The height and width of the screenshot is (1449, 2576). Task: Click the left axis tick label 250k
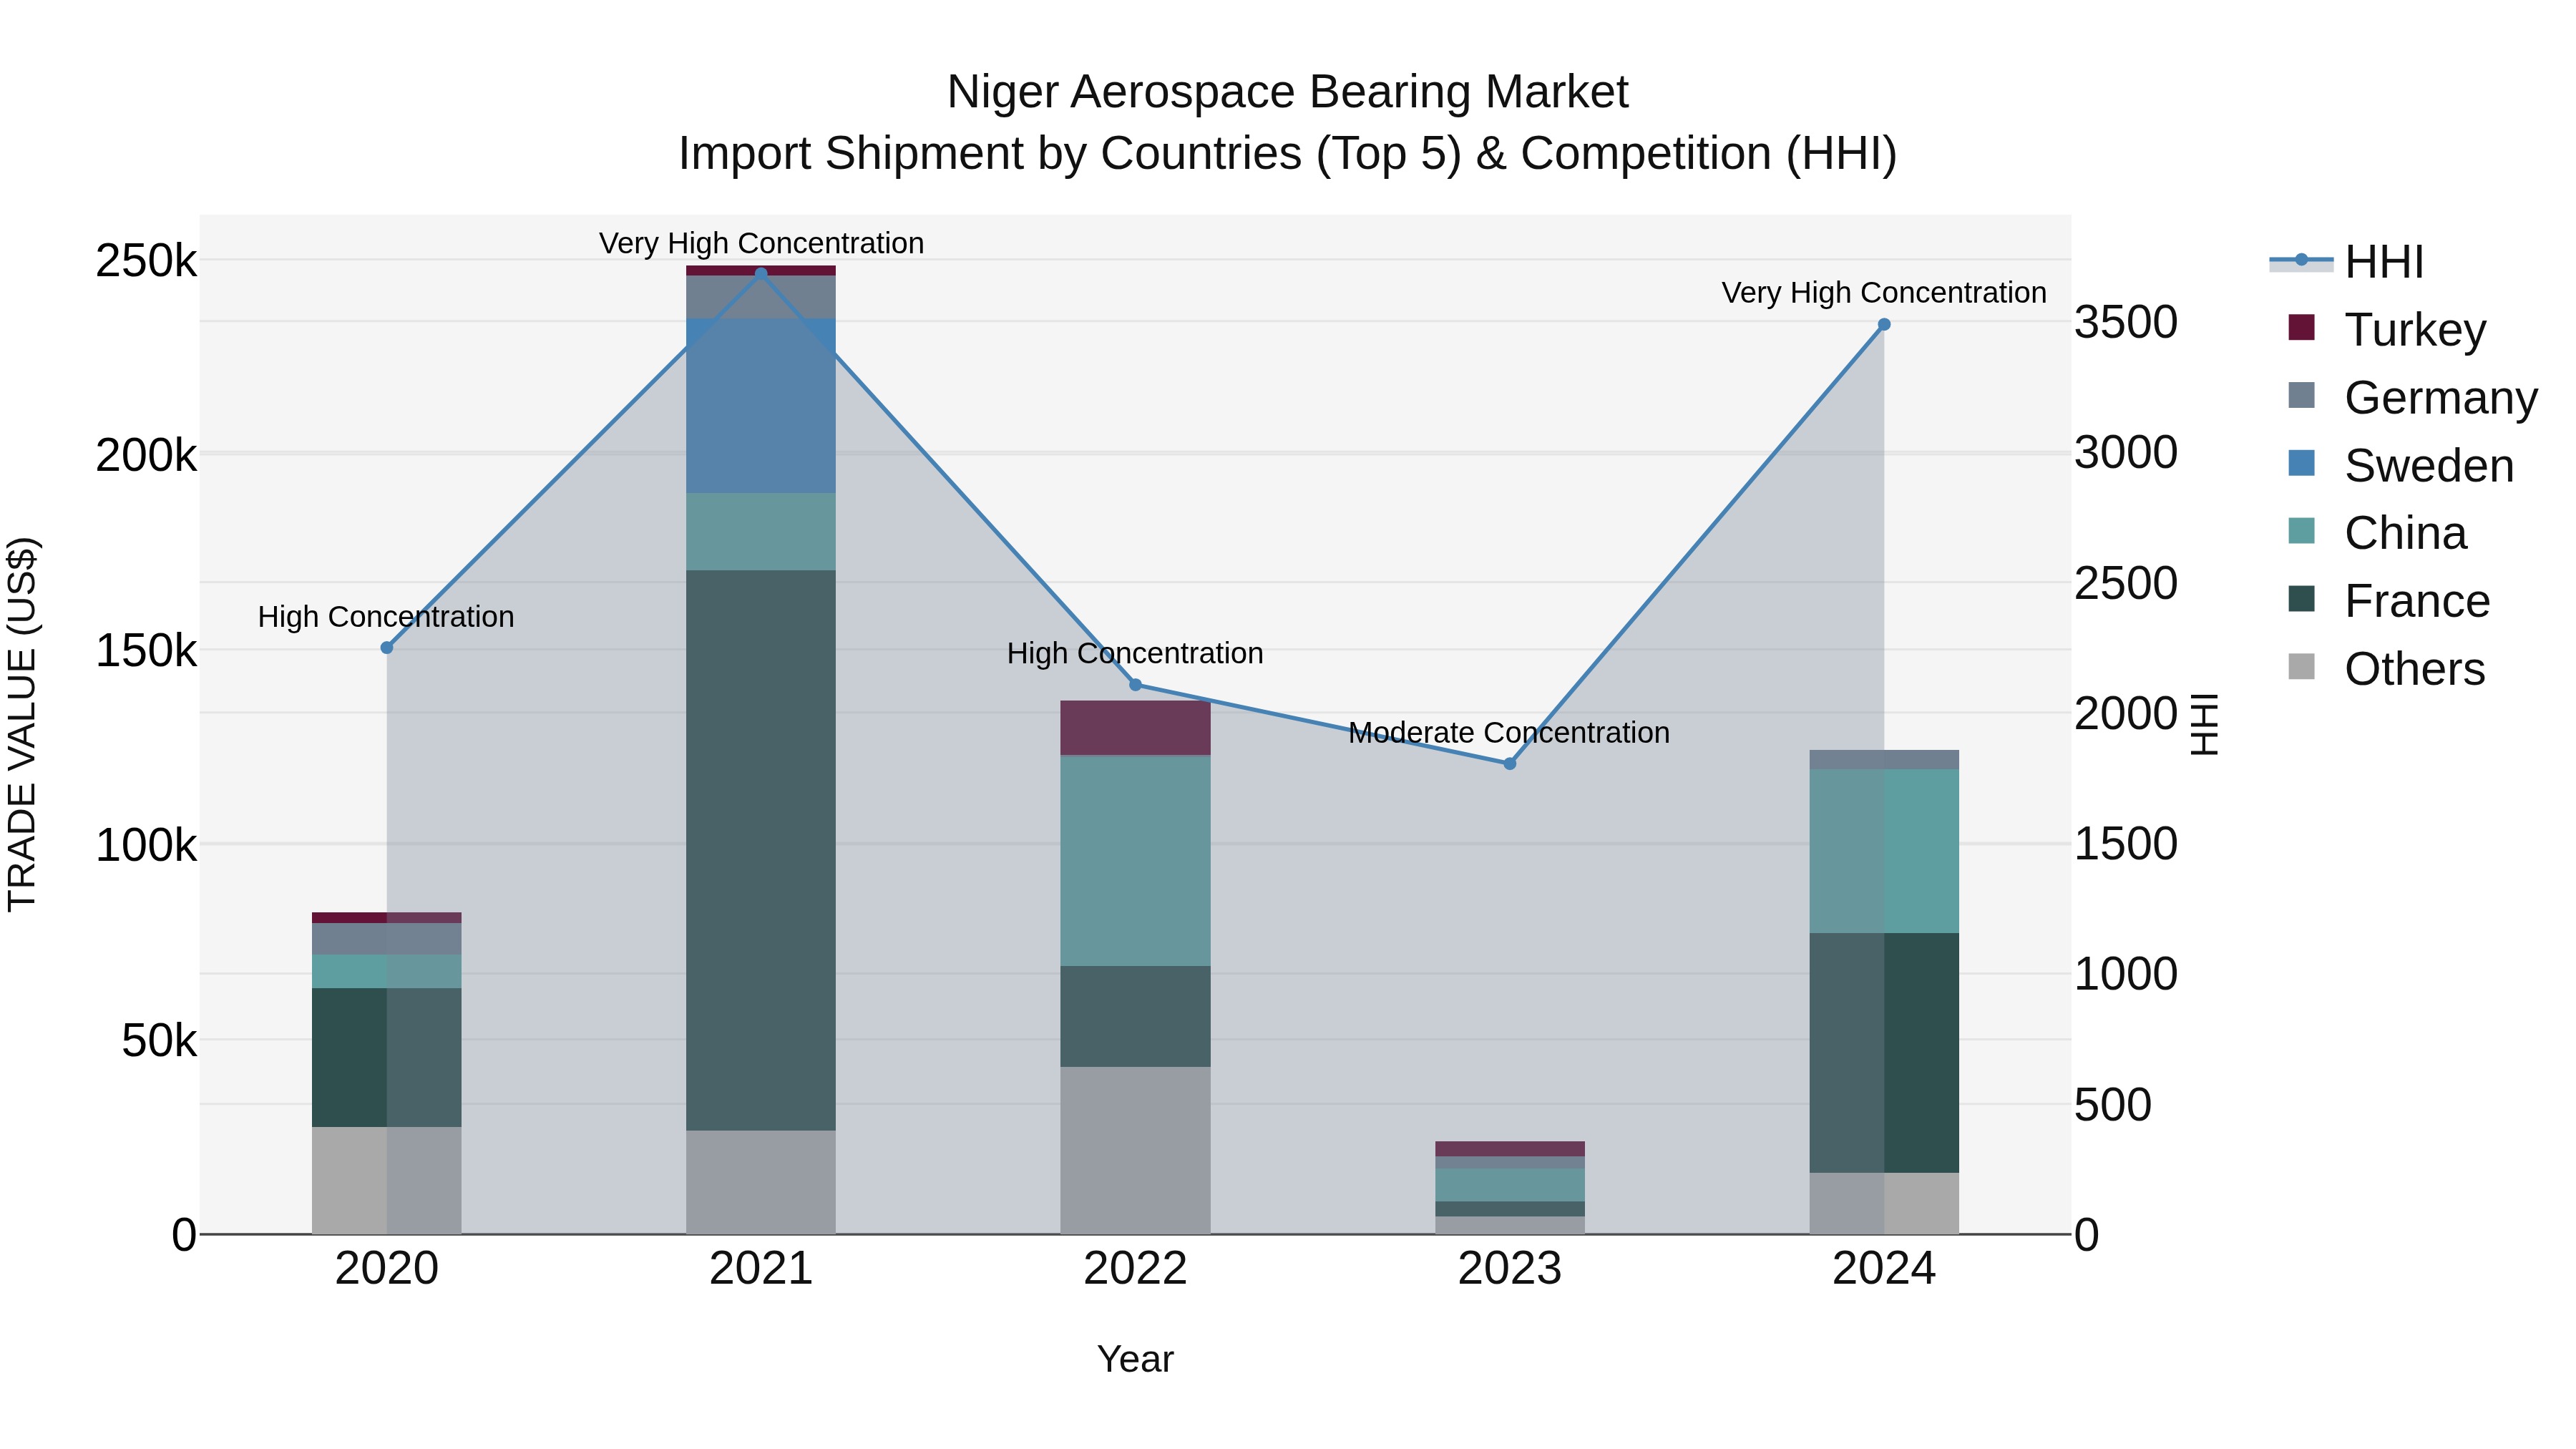(146, 261)
